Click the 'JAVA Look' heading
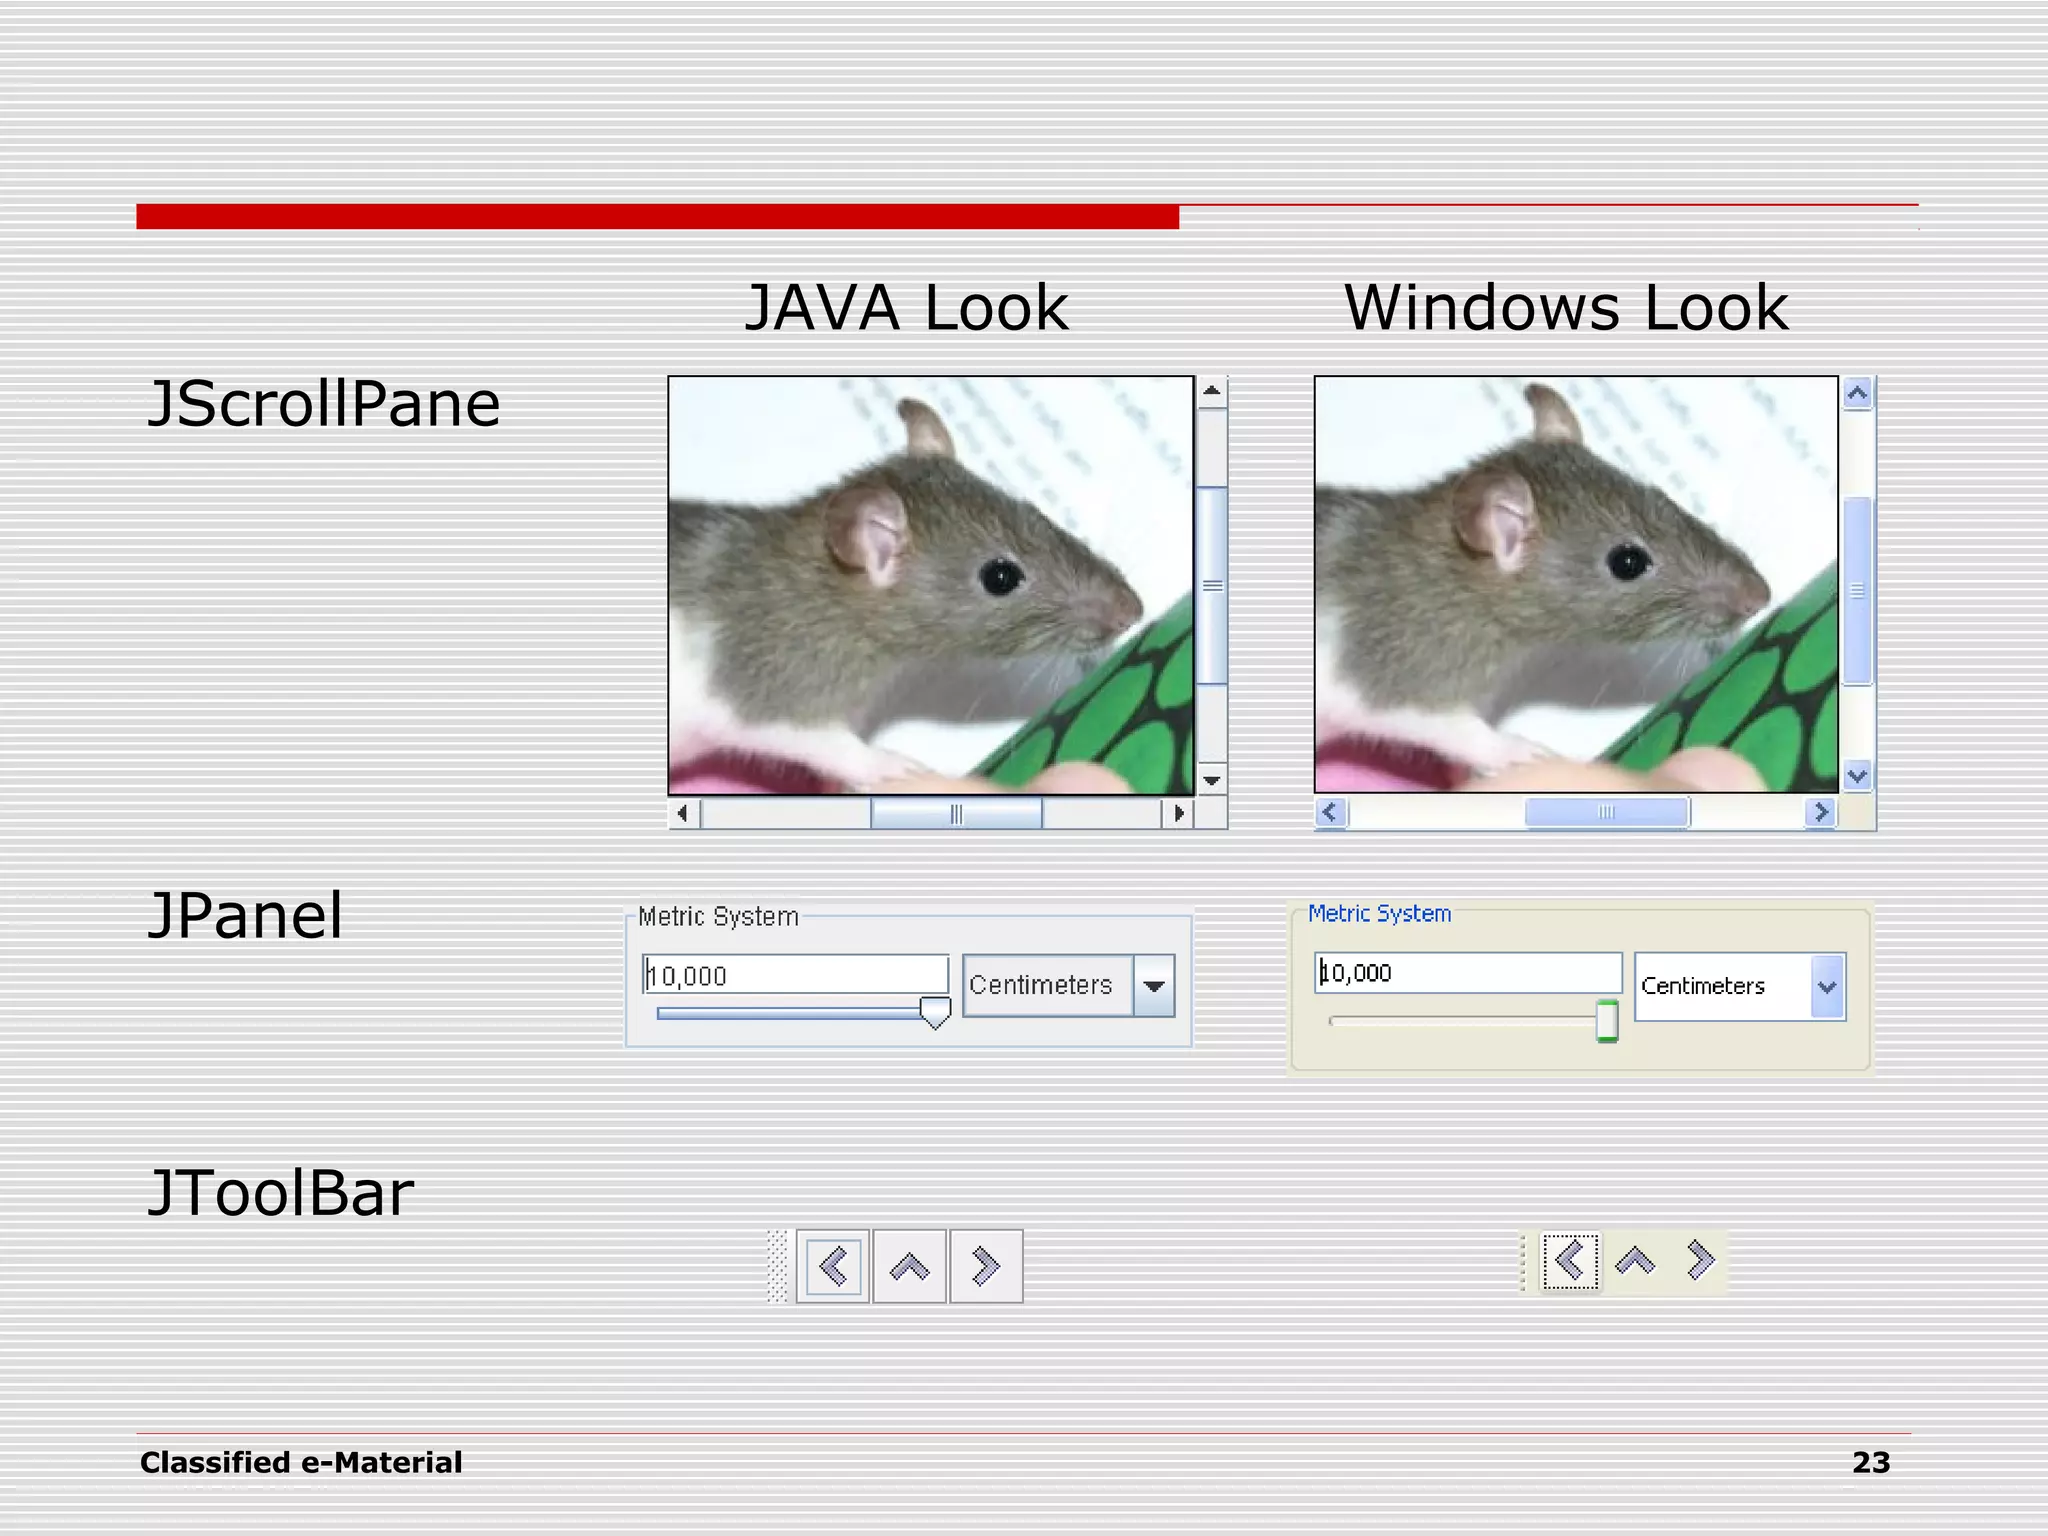Viewport: 2048px width, 1536px height. click(x=907, y=307)
